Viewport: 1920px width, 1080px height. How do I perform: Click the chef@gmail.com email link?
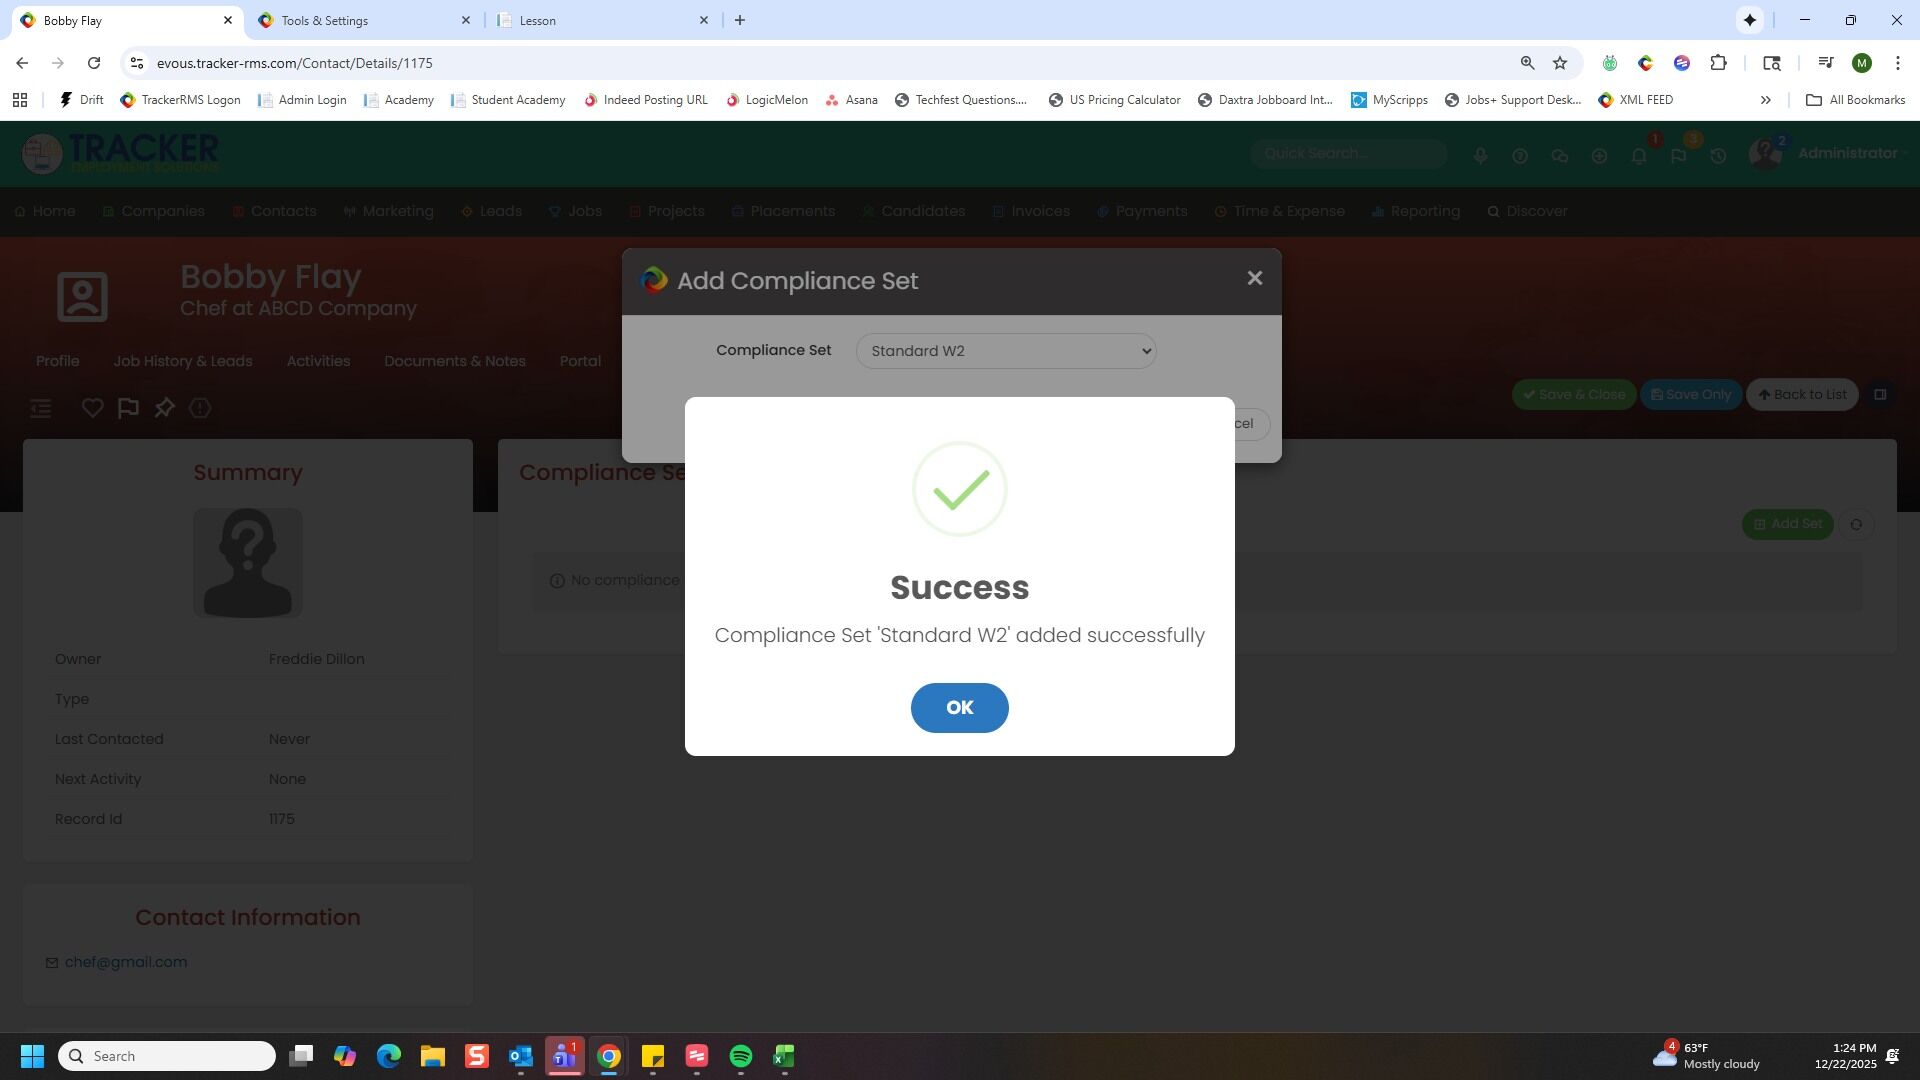pos(126,962)
